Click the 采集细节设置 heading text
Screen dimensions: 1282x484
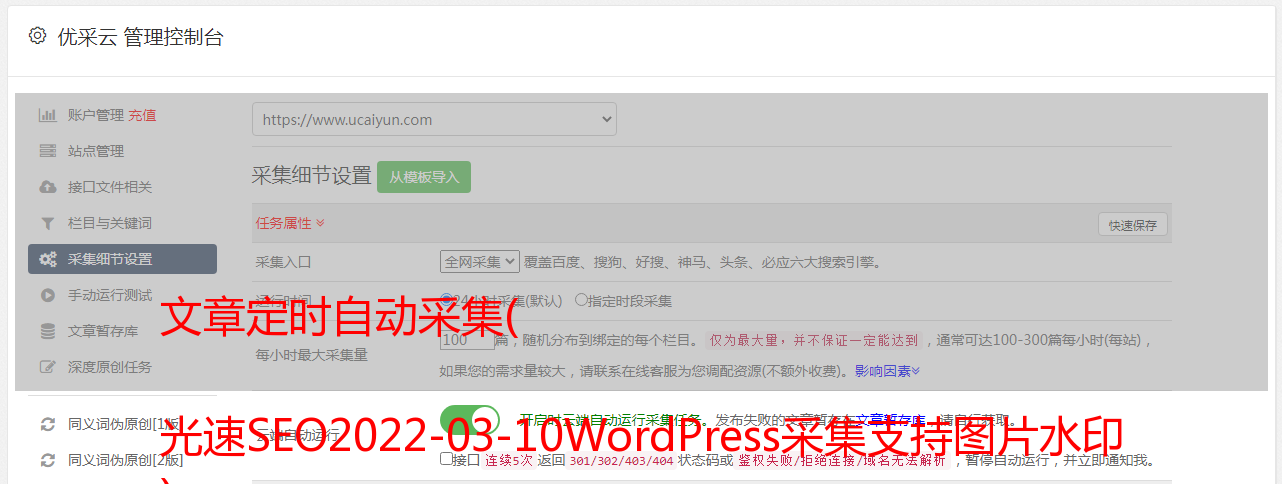(312, 176)
